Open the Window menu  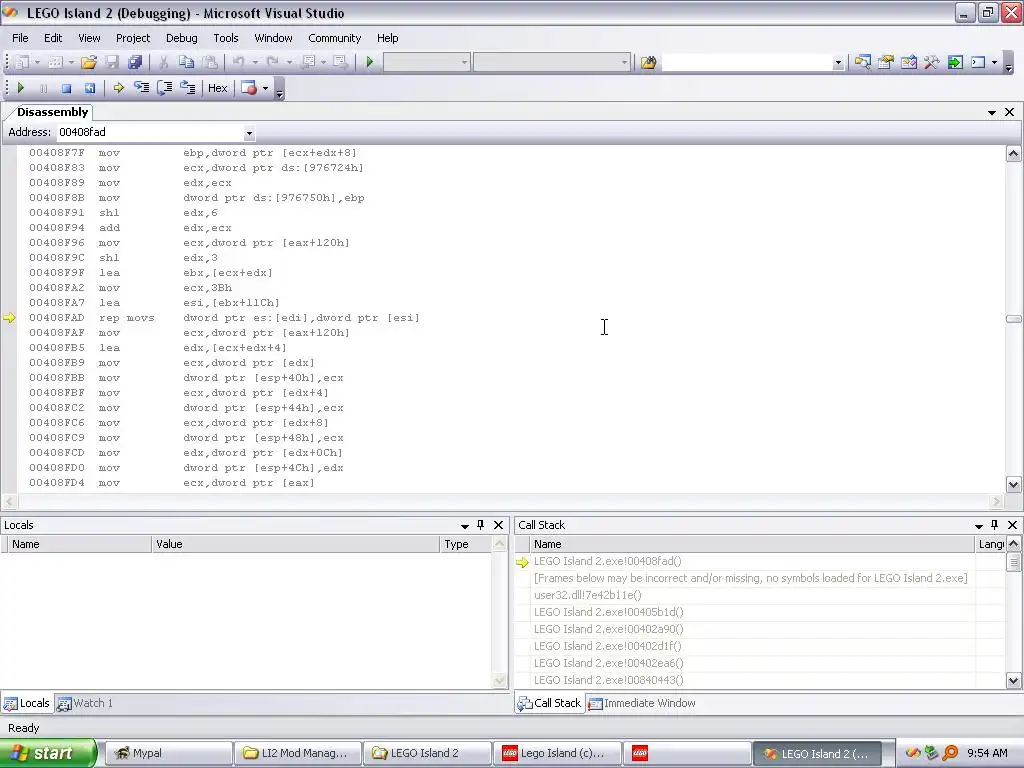click(x=273, y=38)
